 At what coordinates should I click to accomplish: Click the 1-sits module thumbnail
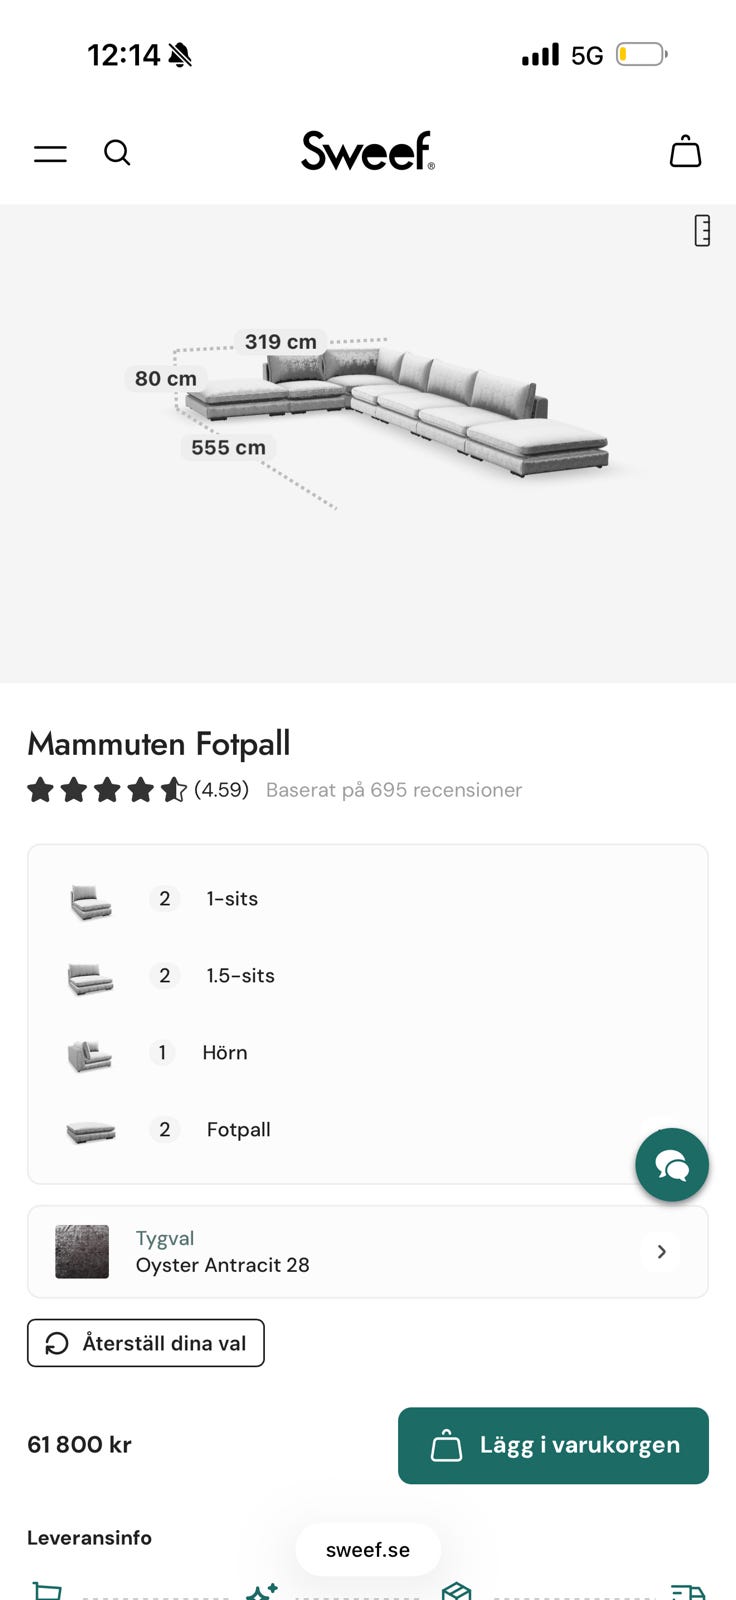point(90,900)
